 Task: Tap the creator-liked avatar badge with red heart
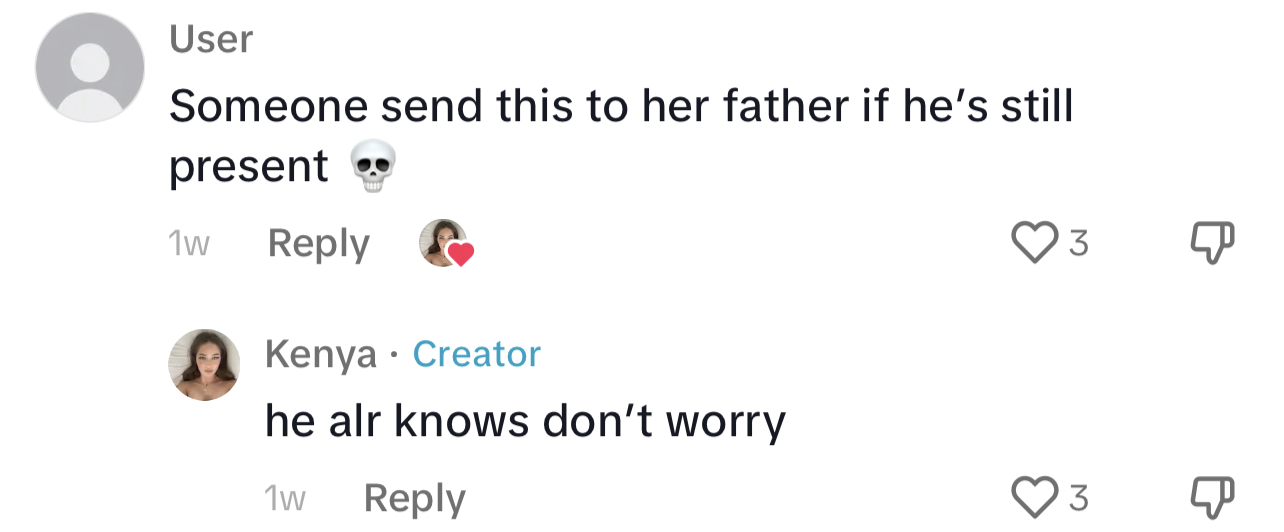pyautogui.click(x=445, y=243)
